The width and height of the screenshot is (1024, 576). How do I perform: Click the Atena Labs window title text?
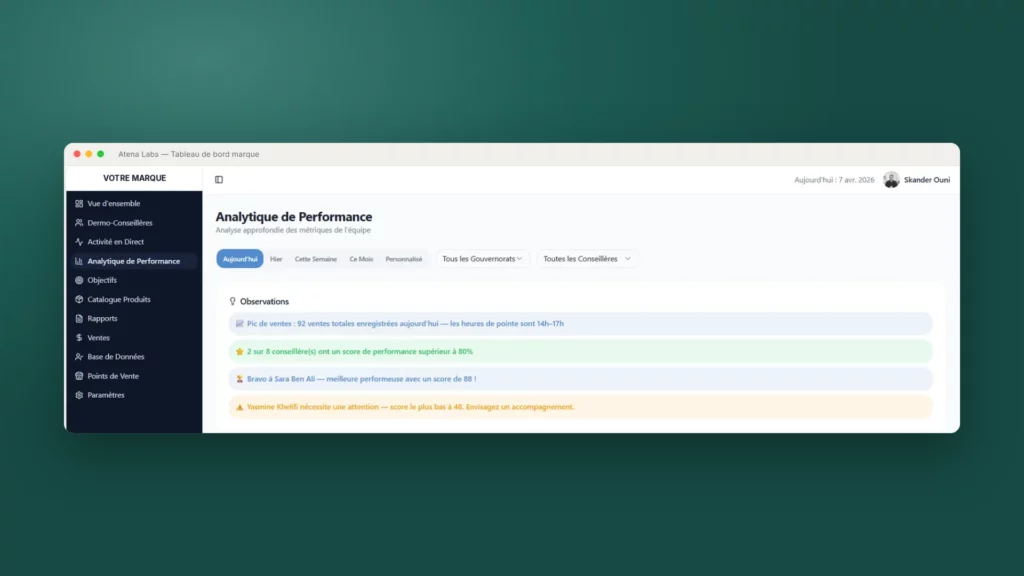point(189,154)
